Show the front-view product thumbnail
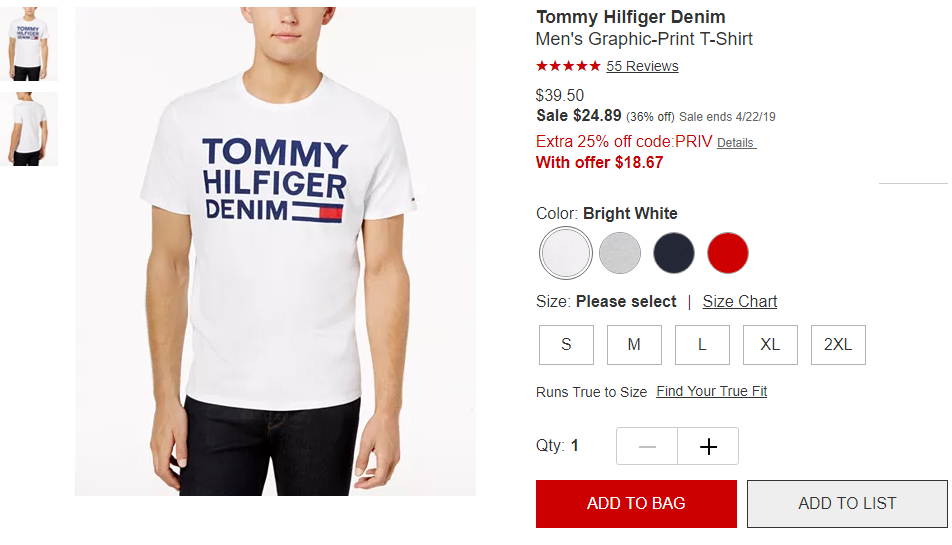 coord(29,44)
